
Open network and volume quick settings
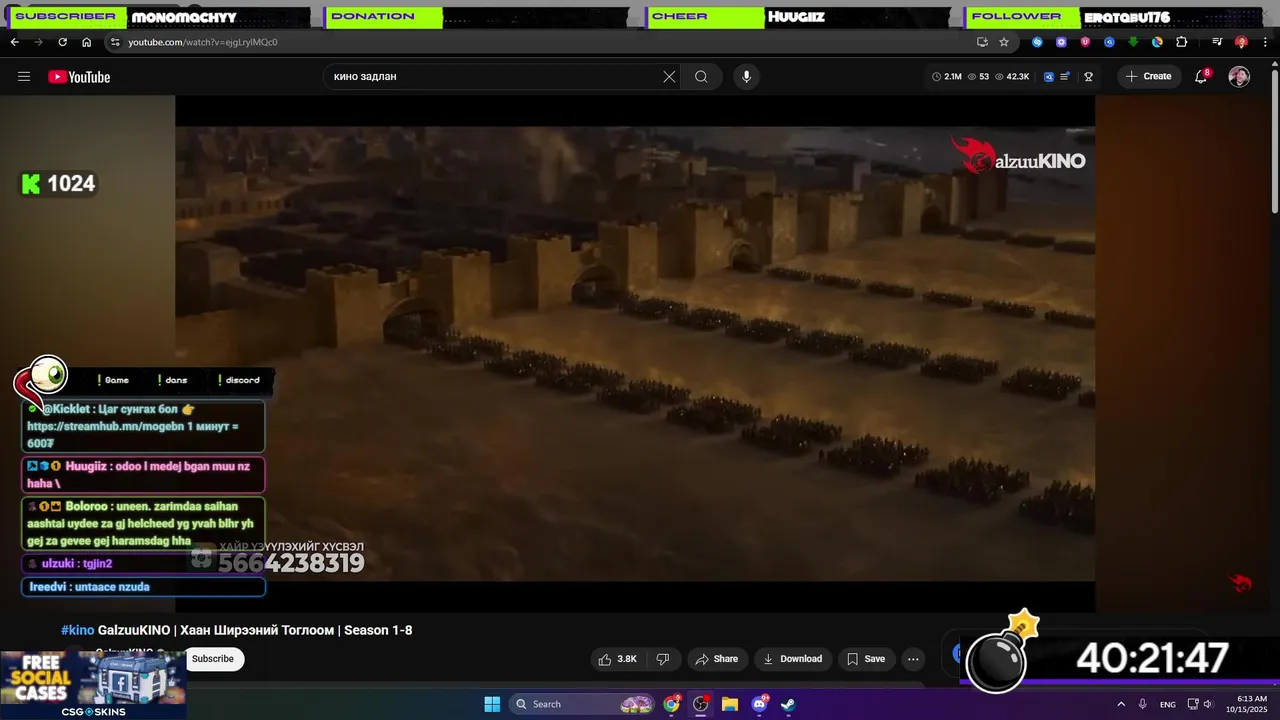click(x=1200, y=704)
